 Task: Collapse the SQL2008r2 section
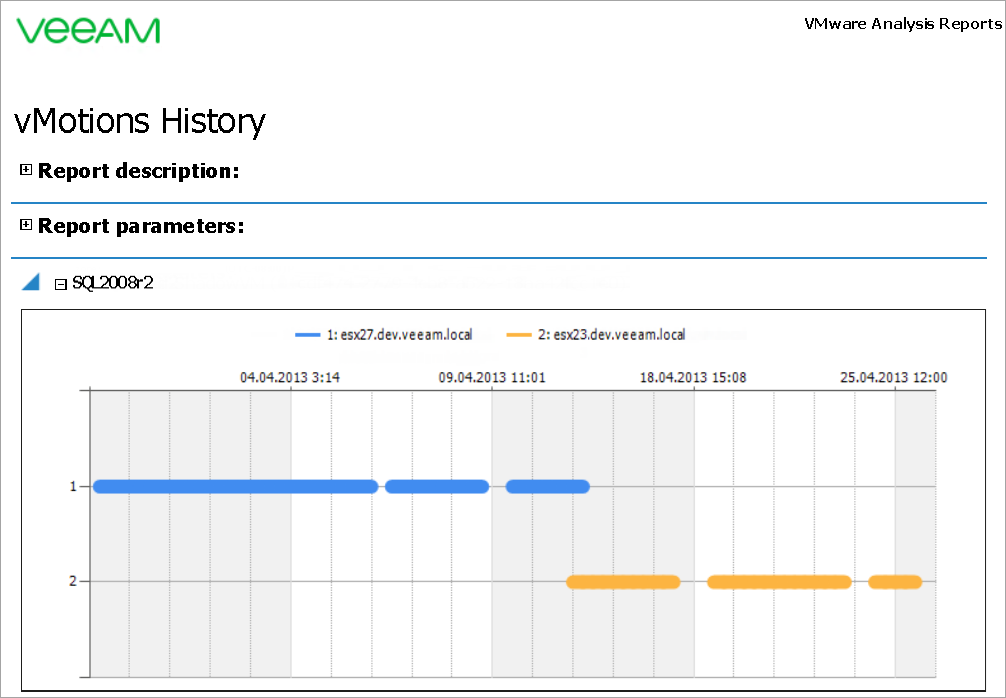(60, 284)
